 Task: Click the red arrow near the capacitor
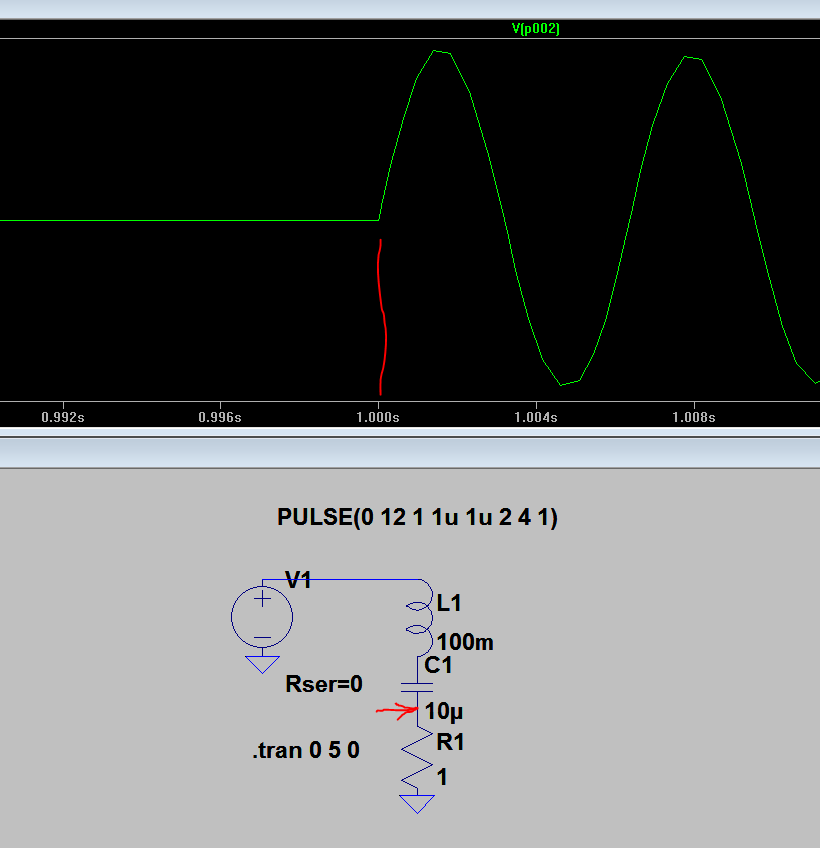pos(396,712)
